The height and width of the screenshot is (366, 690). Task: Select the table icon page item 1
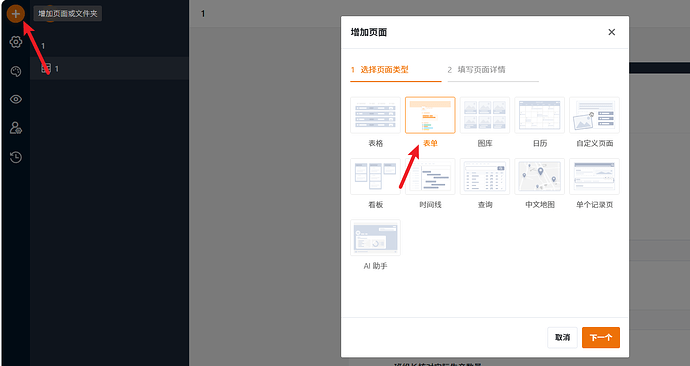point(110,68)
